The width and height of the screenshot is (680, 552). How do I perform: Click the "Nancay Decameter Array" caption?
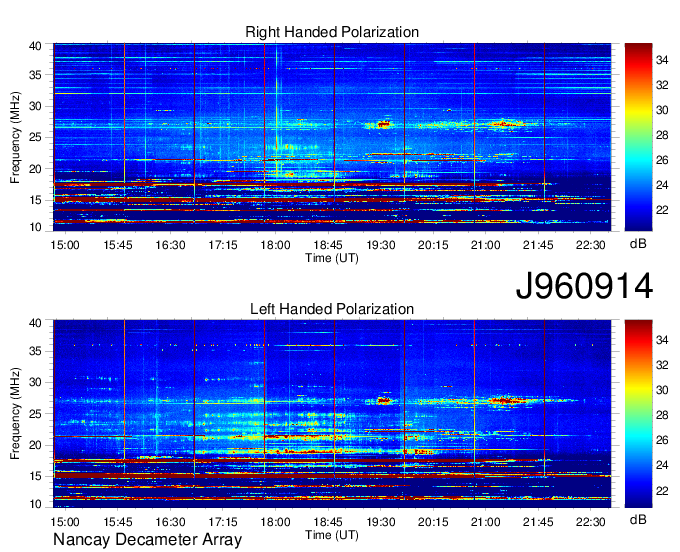[147, 540]
